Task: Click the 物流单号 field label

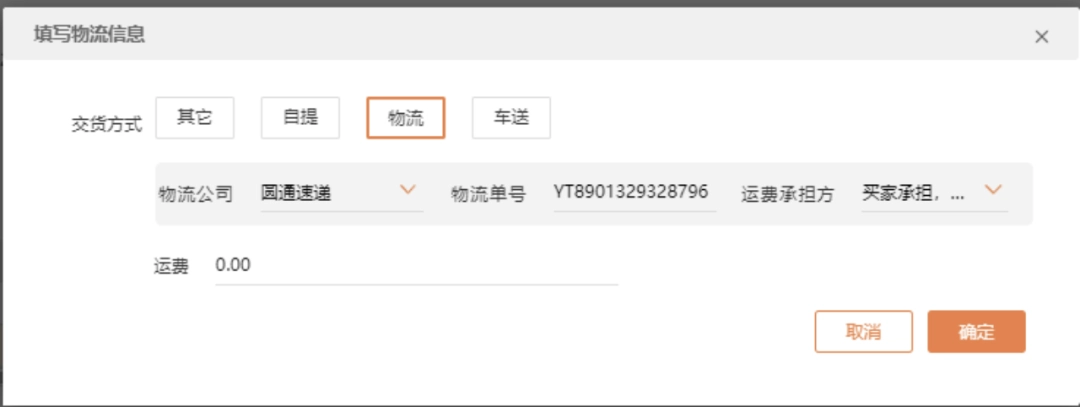Action: point(488,194)
